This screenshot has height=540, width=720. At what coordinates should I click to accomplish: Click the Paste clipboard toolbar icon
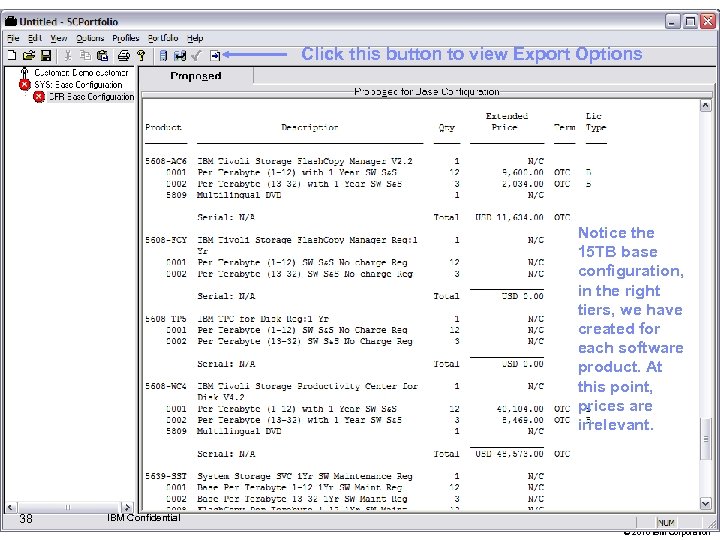[x=103, y=56]
